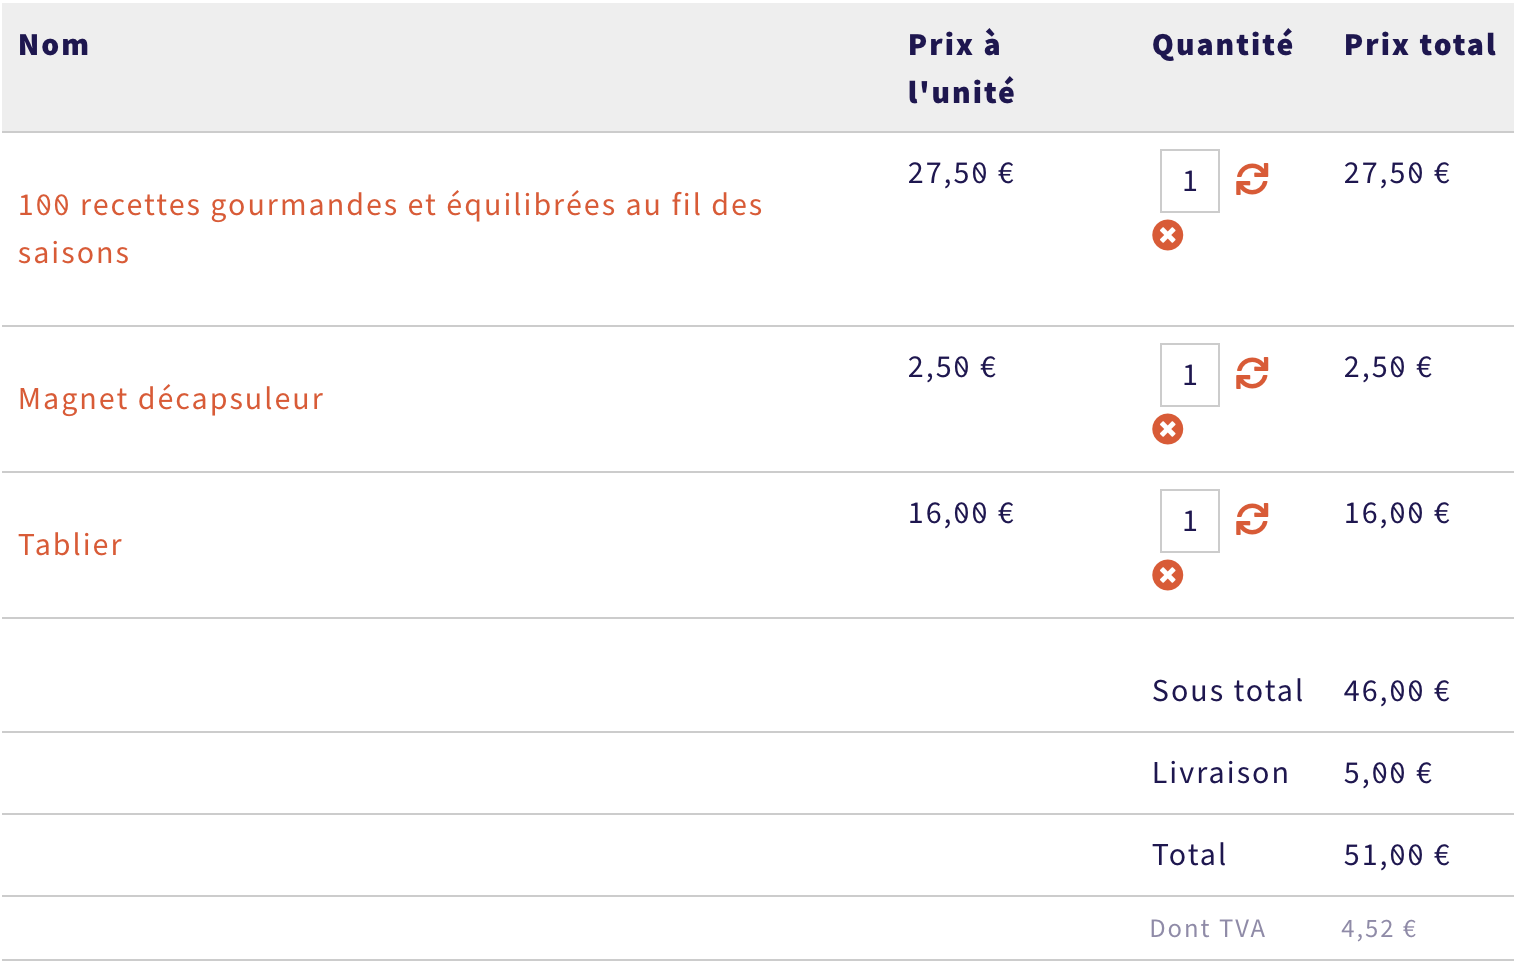Click the Magnet décapsuleur quantity box
Screen dimensions: 1524x966
tap(1189, 375)
